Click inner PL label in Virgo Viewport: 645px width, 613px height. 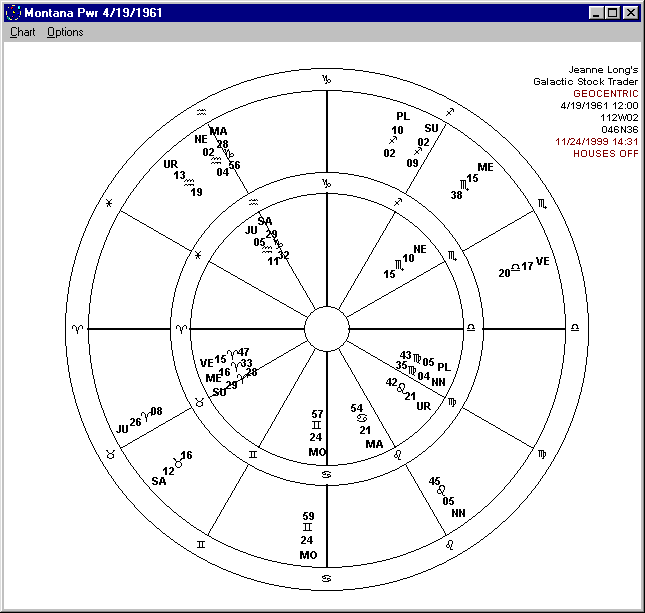pos(444,367)
